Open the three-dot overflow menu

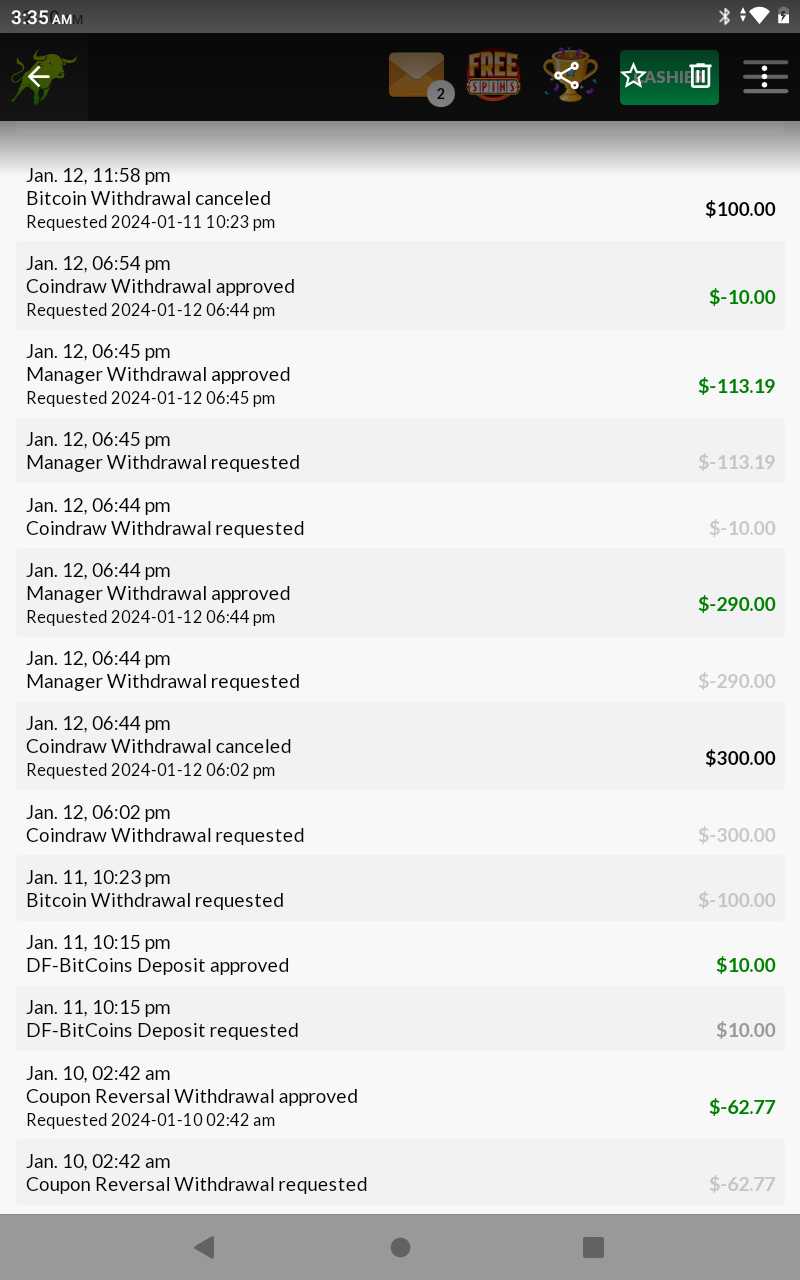click(x=765, y=77)
